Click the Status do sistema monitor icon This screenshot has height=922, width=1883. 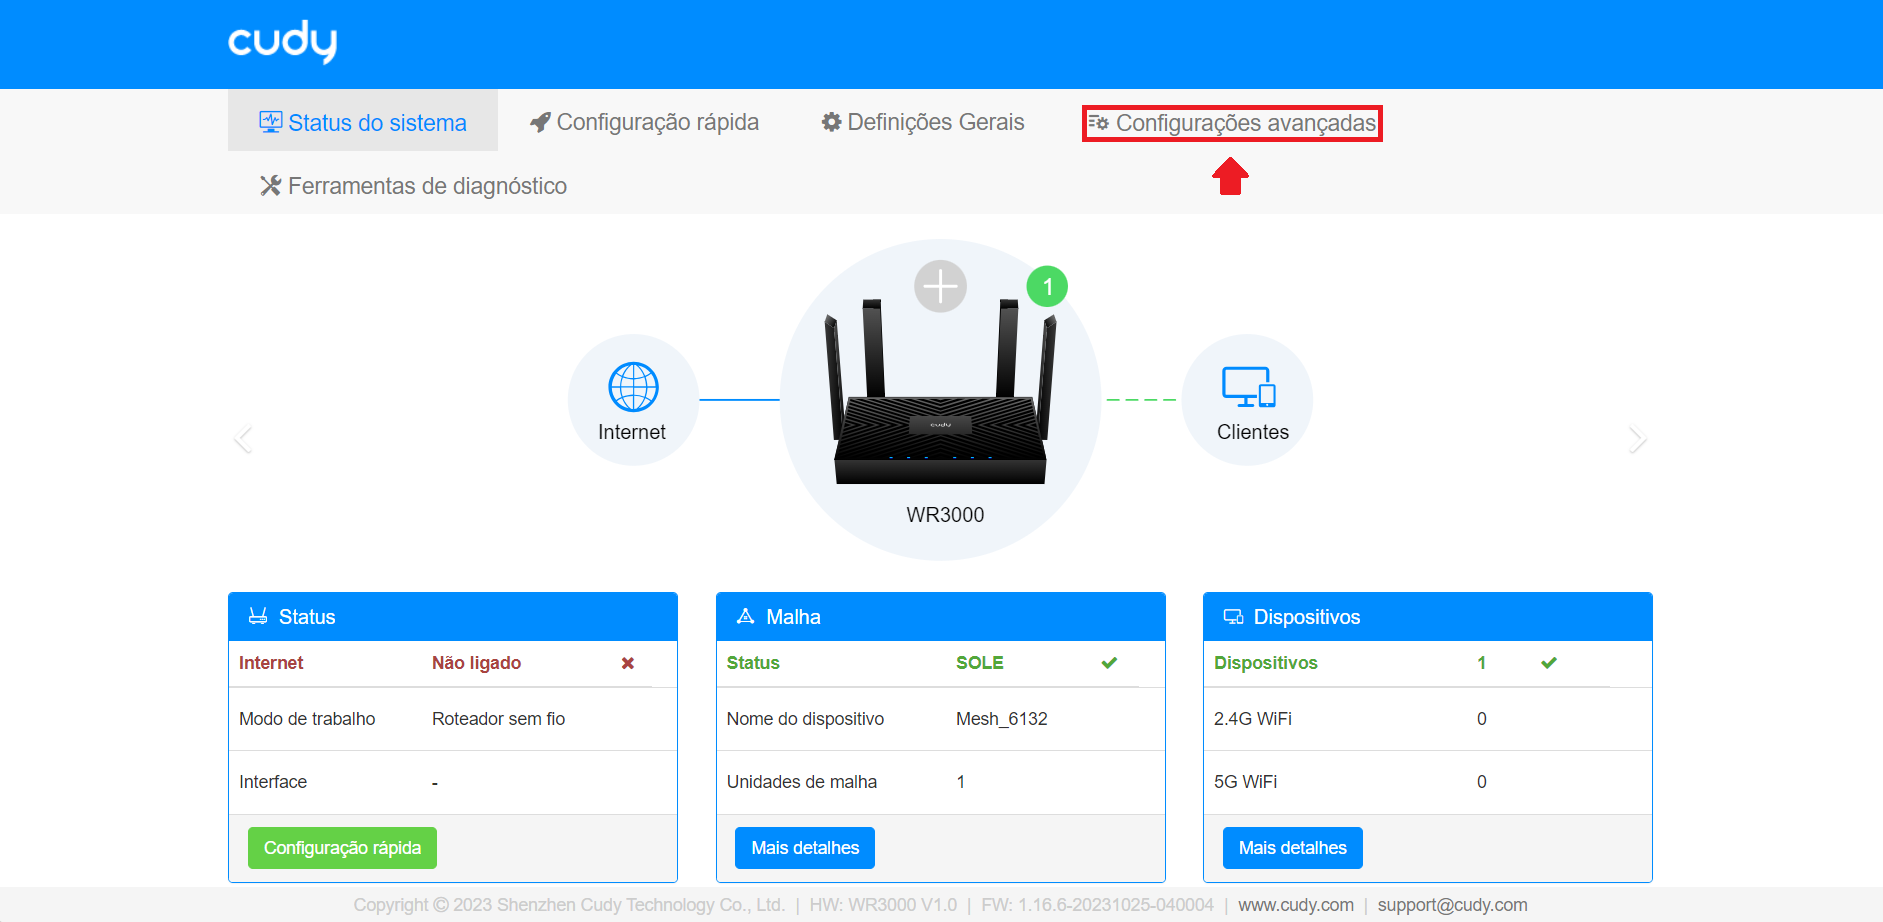270,122
